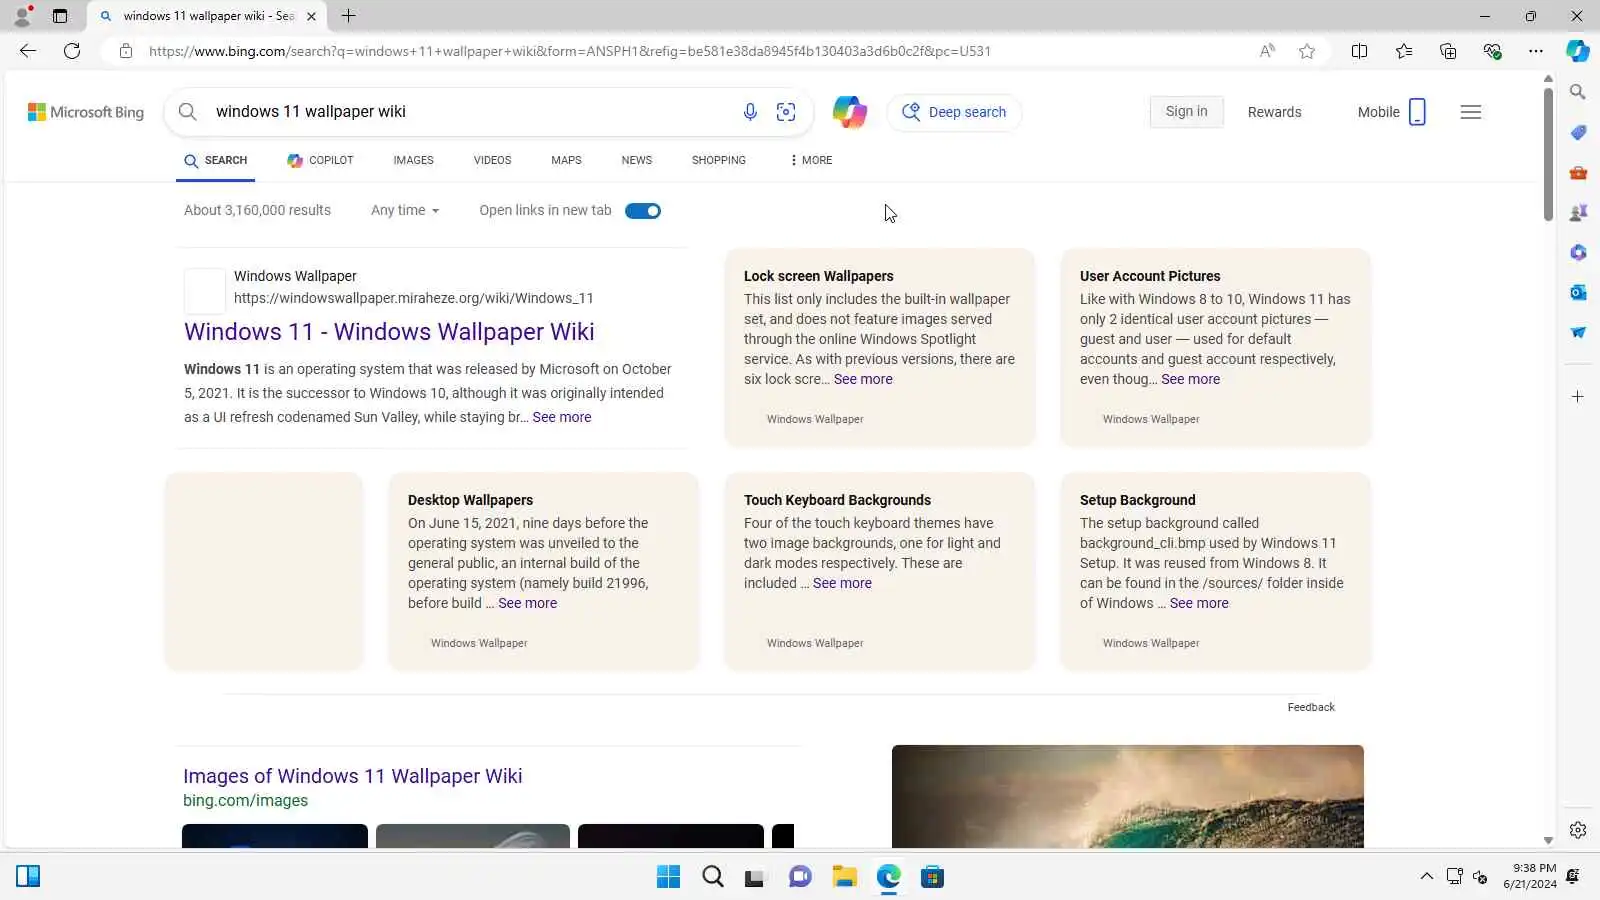Open the Rewards link
Screen dimensions: 1600x900
click(x=1275, y=112)
